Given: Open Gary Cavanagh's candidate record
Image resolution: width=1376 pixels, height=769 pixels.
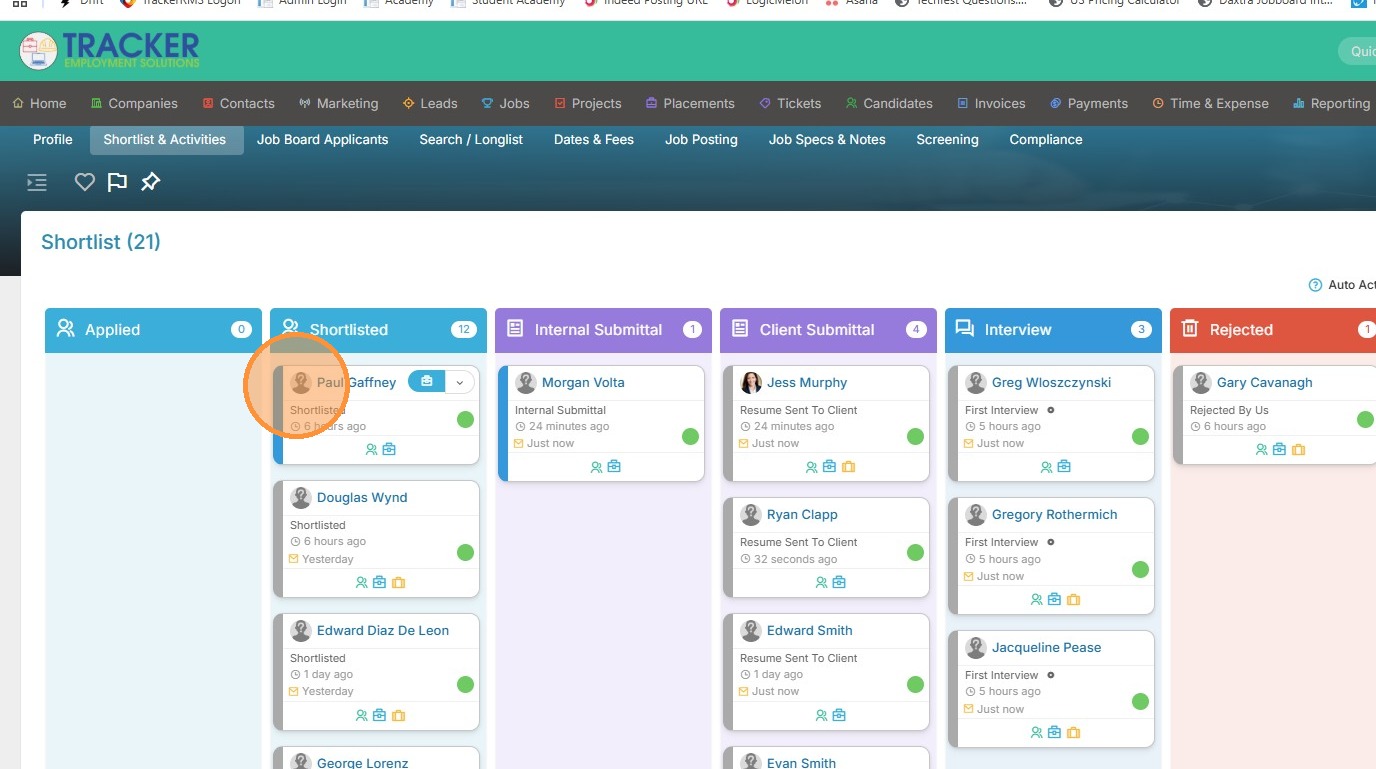Looking at the screenshot, I should [x=1265, y=382].
